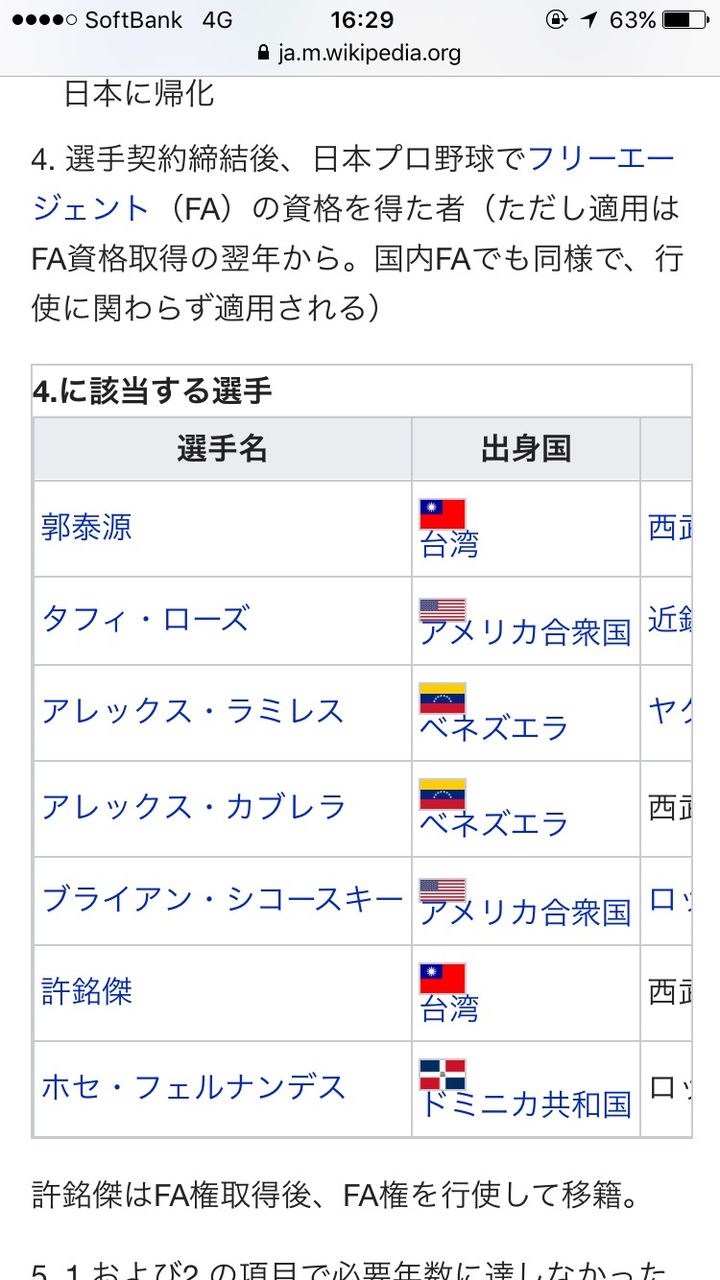
Task: Open the ブライアン・シコースキー link
Action: click(x=222, y=899)
